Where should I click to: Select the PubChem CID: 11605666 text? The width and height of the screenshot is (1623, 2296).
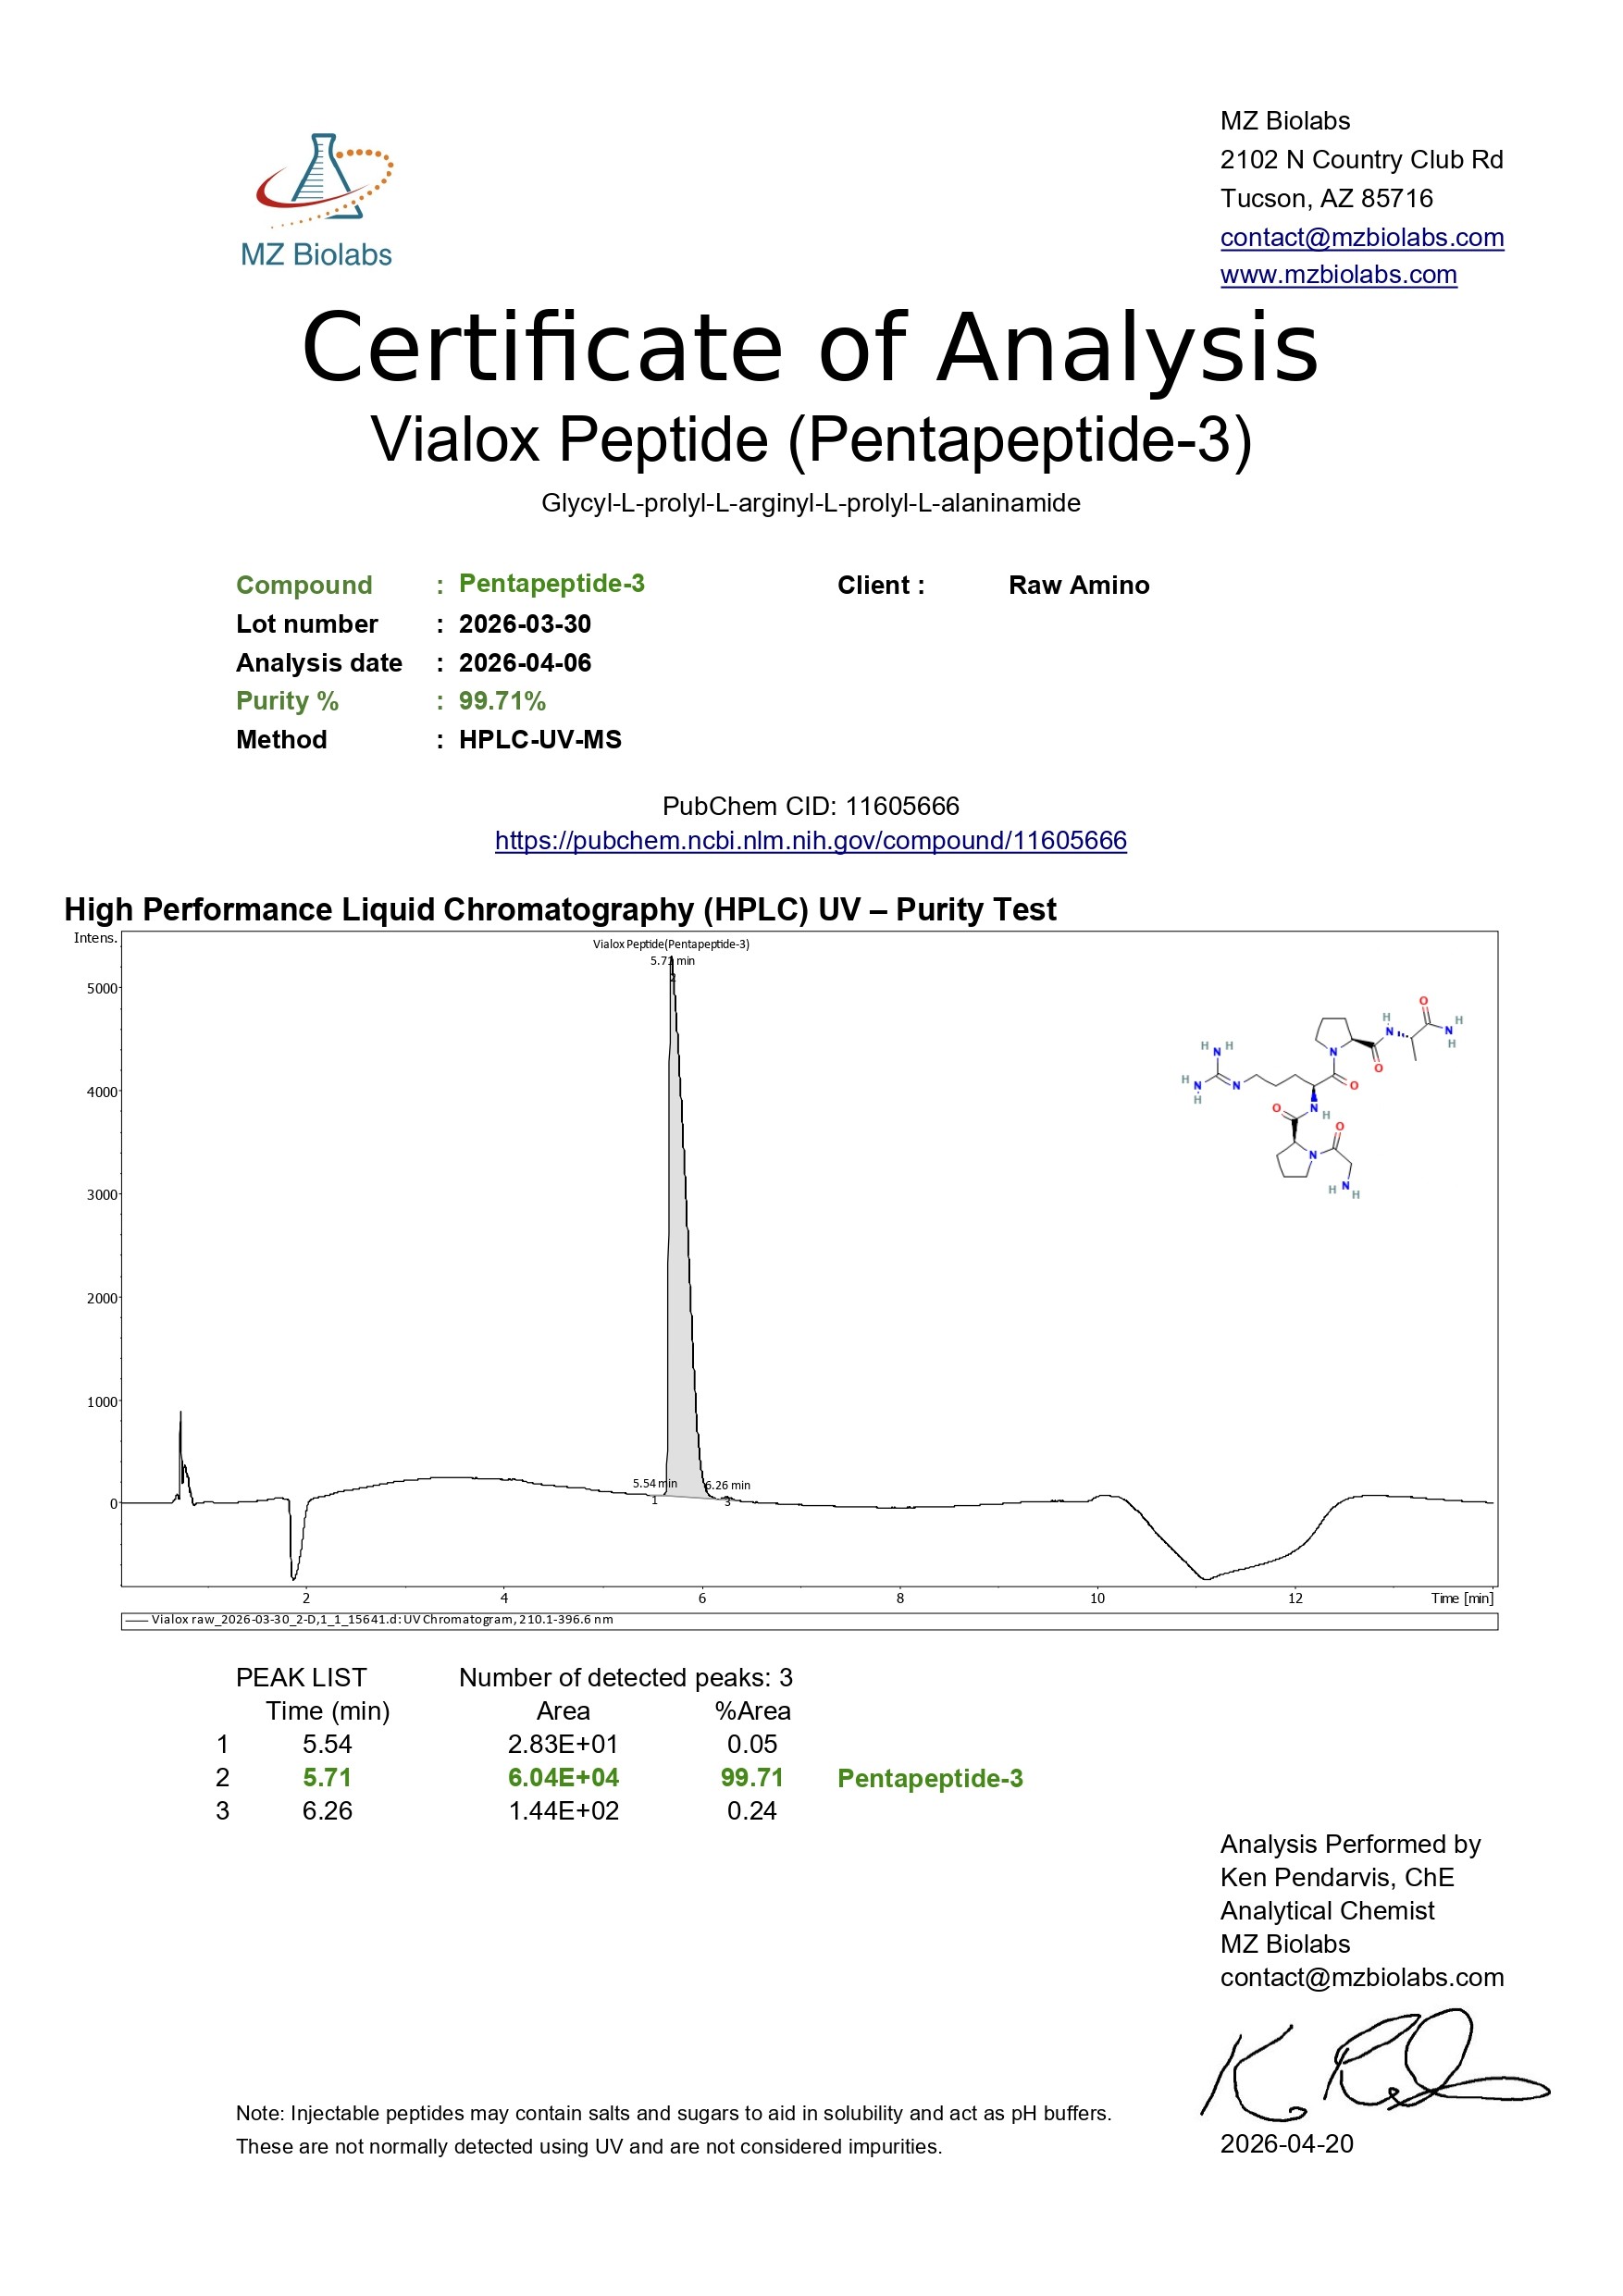[x=811, y=806]
